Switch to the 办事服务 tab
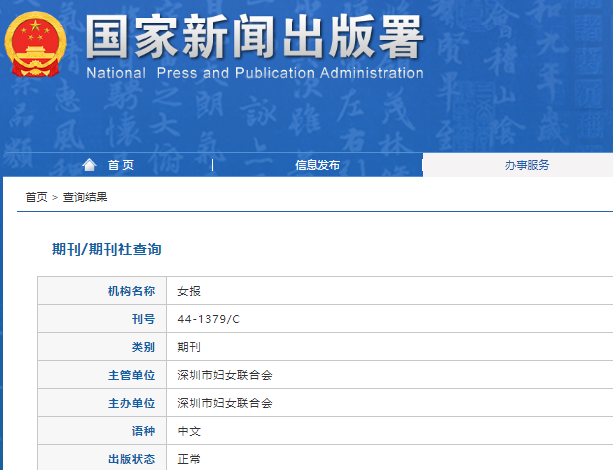The width and height of the screenshot is (613, 470). 526,165
